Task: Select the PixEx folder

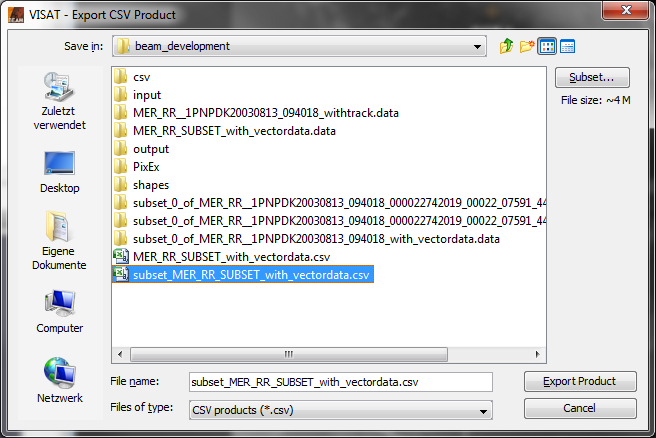Action: click(x=146, y=167)
